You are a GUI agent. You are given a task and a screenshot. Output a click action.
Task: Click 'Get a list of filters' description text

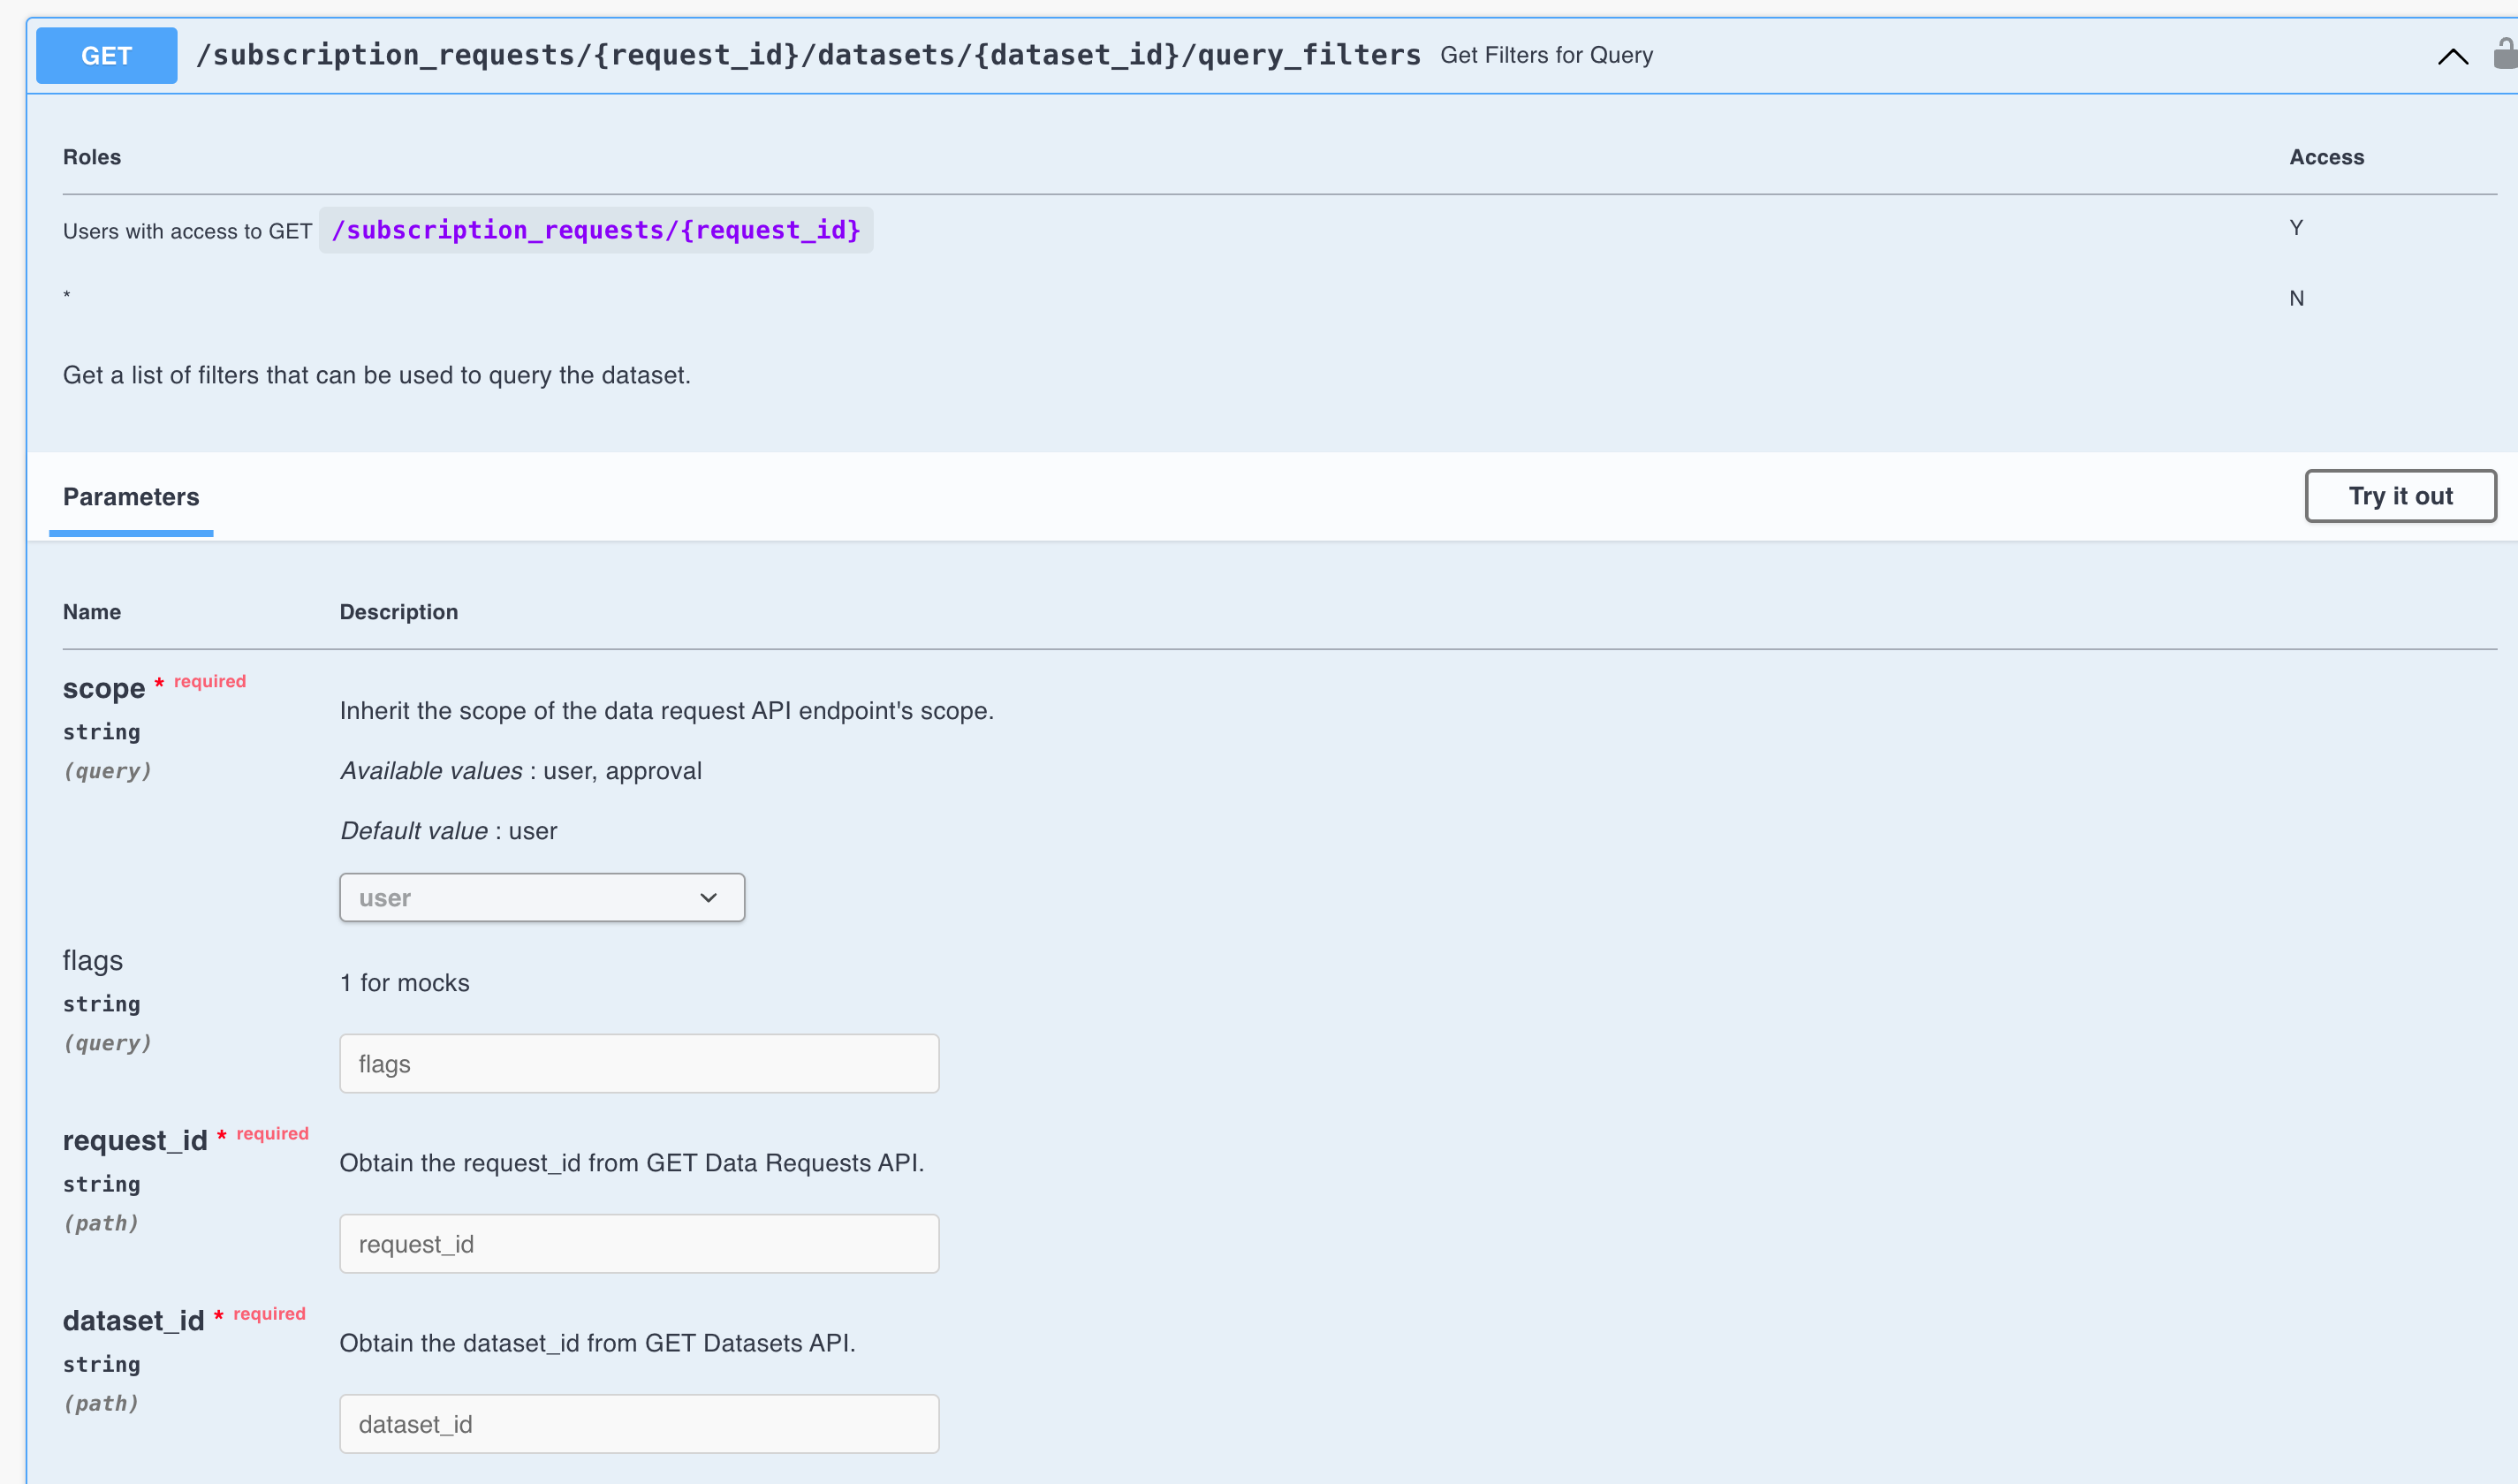[377, 375]
